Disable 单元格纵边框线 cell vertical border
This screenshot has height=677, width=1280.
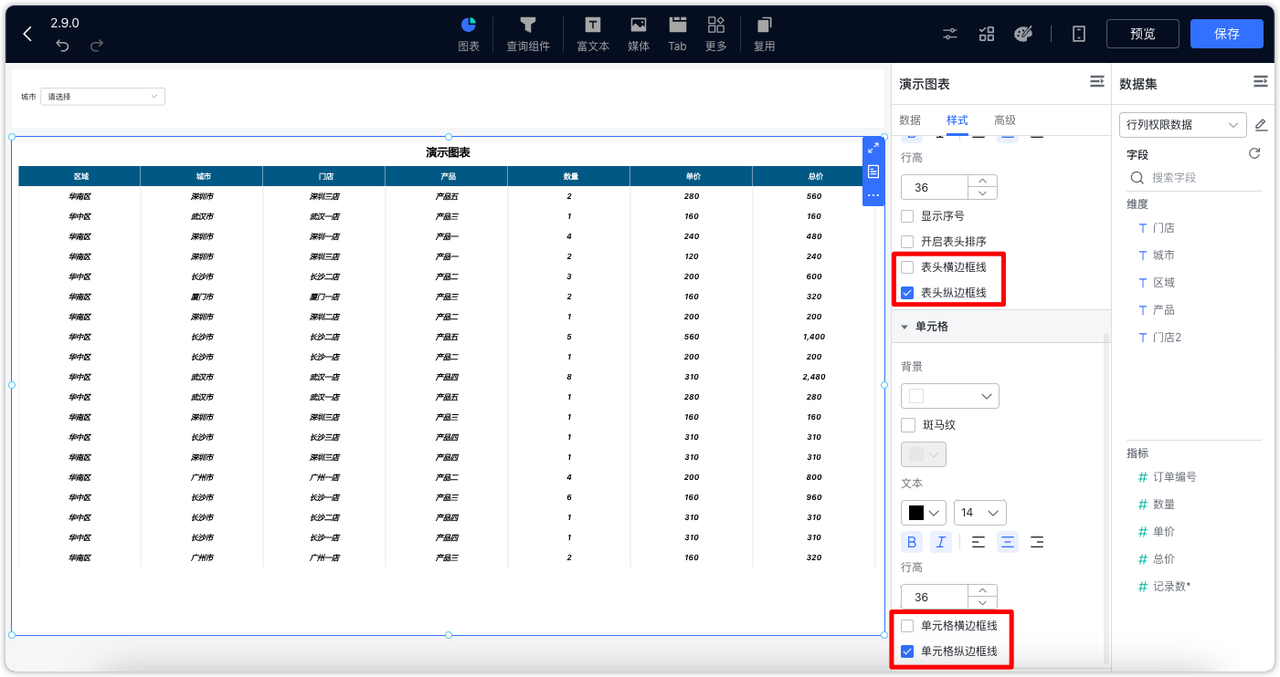[x=907, y=651]
